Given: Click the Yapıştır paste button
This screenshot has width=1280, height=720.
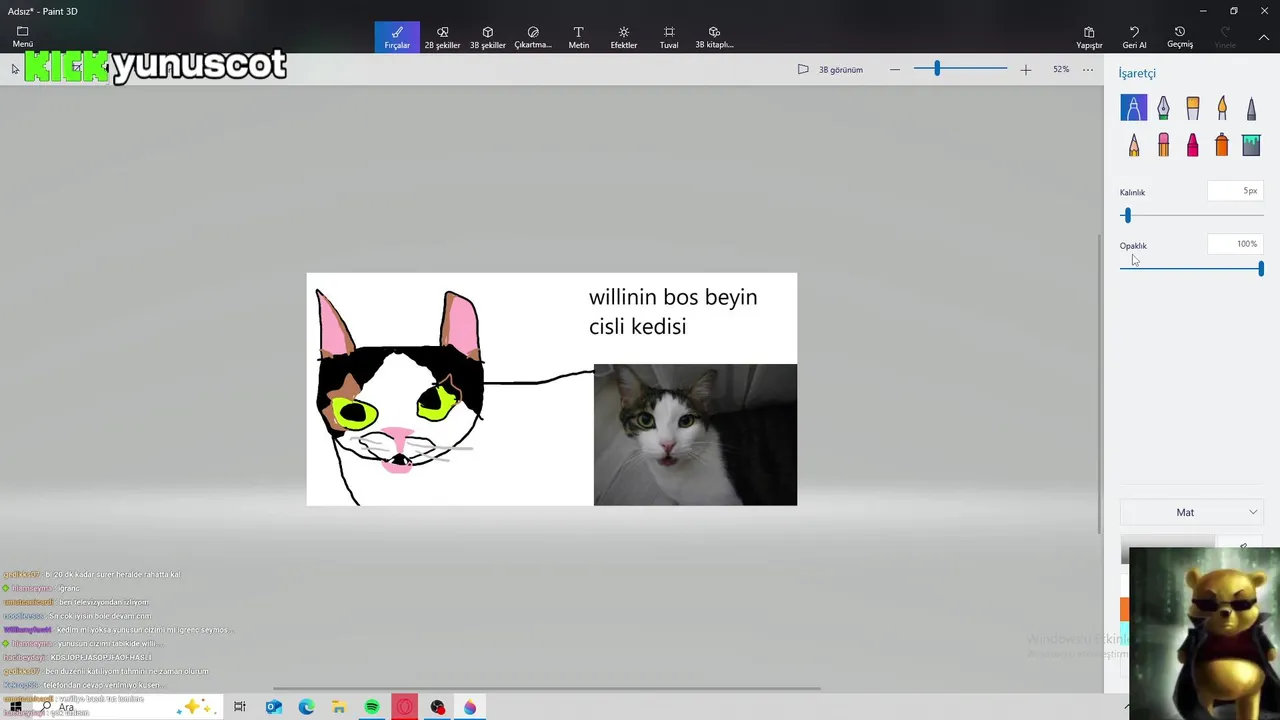Looking at the screenshot, I should (1089, 37).
